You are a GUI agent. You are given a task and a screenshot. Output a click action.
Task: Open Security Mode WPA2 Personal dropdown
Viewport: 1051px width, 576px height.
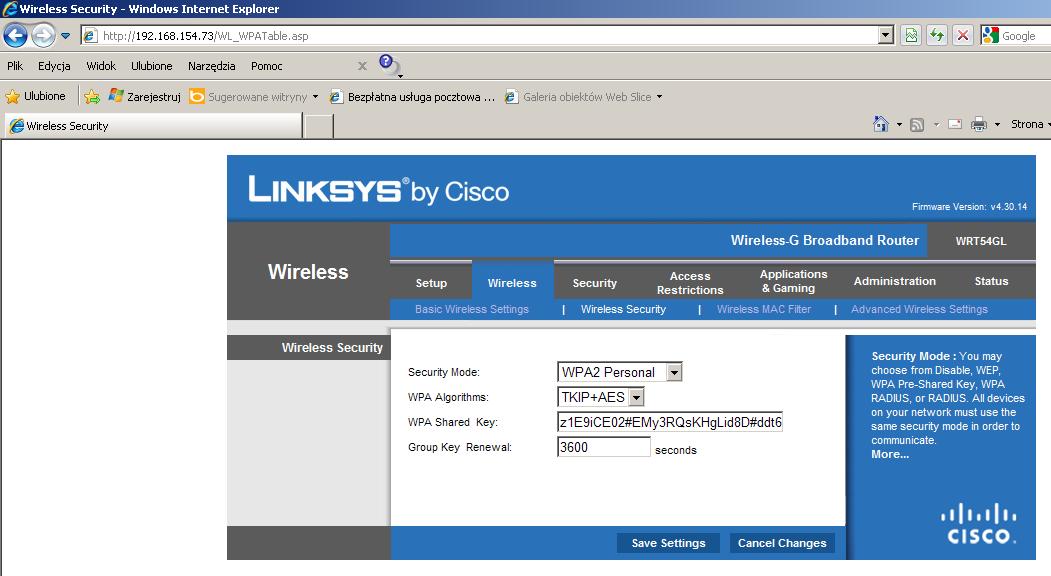point(619,372)
